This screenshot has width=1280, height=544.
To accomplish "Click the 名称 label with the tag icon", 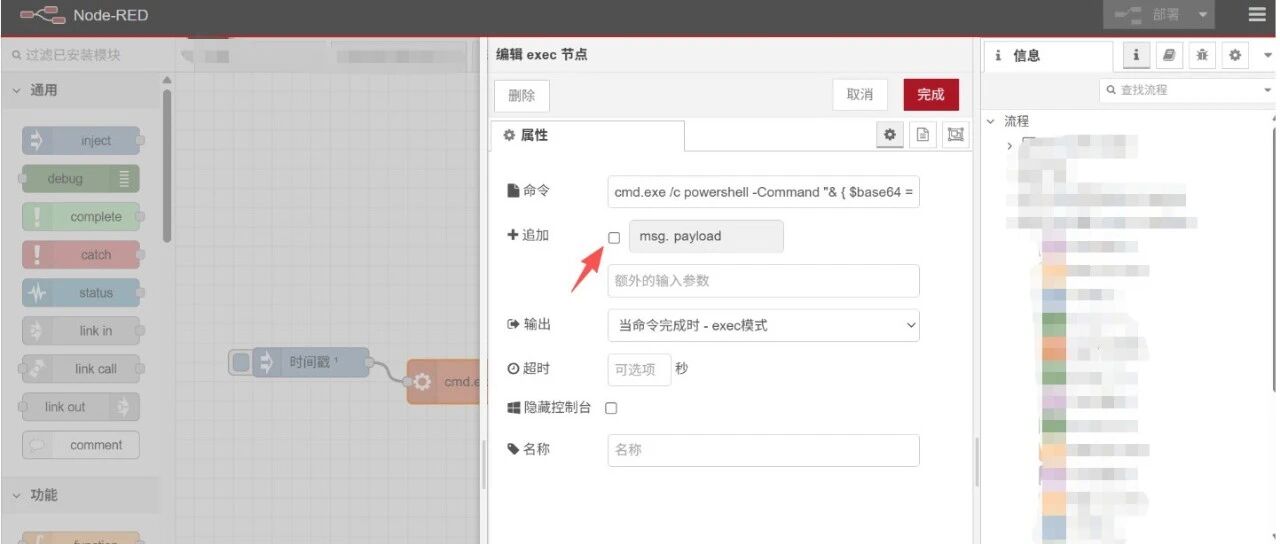I will 529,449.
